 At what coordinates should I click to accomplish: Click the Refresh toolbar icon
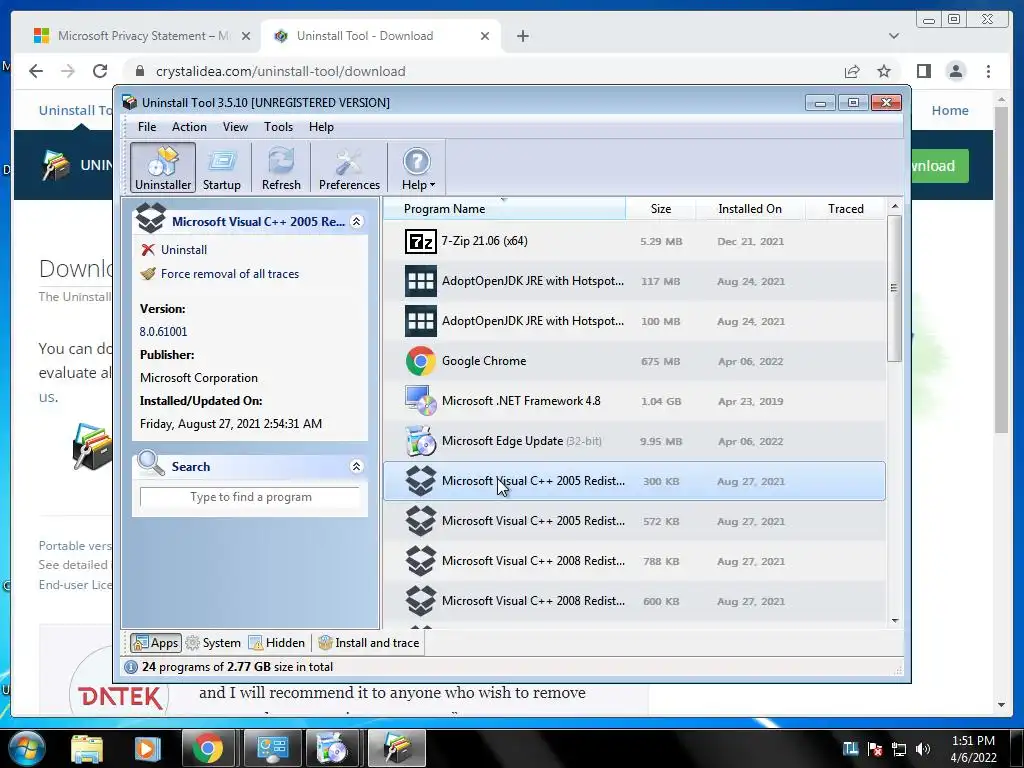coord(281,168)
